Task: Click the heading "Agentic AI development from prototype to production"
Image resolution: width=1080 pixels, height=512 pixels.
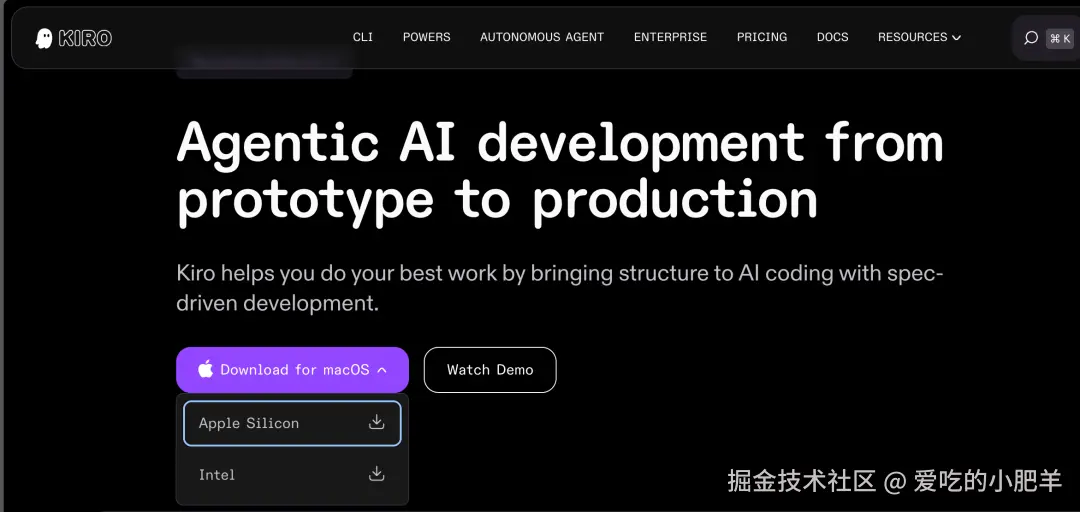Action: pos(559,172)
